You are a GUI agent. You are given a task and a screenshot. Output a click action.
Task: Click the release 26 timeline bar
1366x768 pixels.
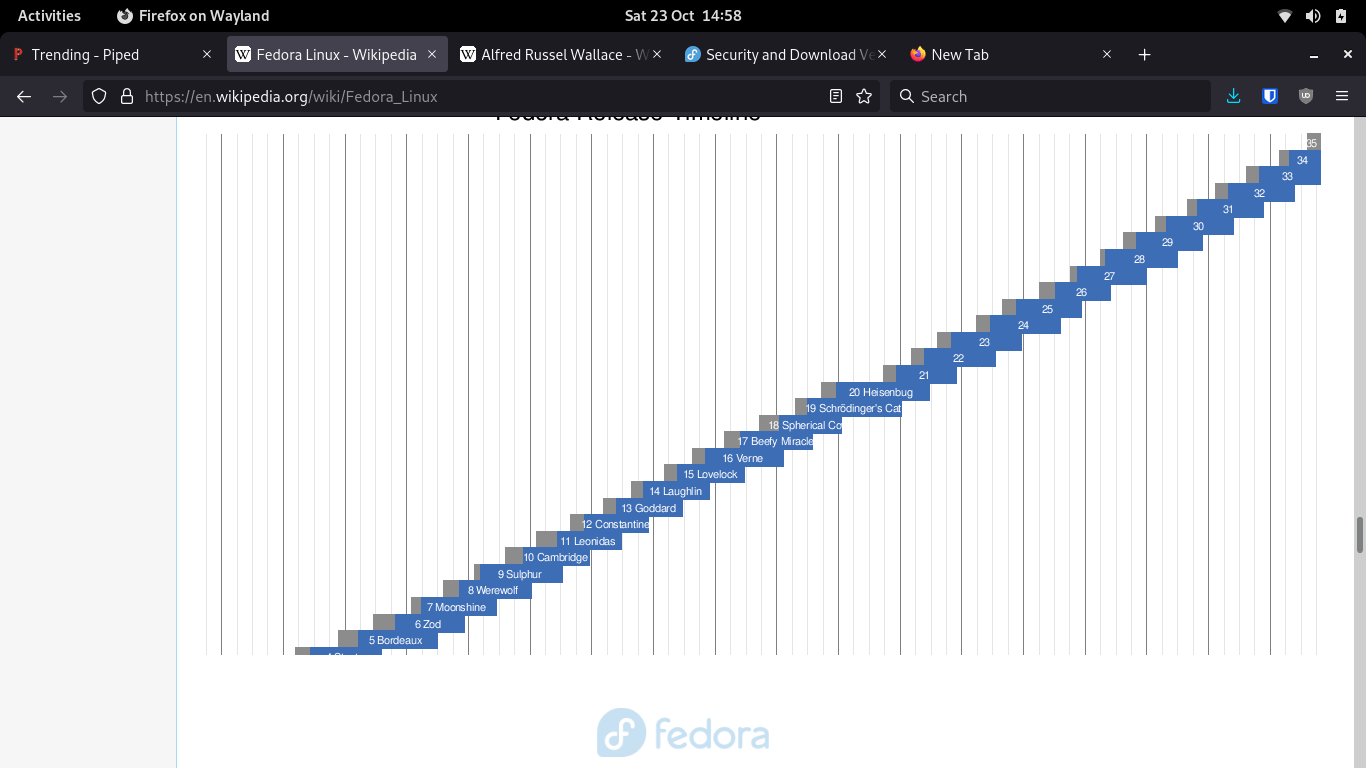coord(1083,292)
